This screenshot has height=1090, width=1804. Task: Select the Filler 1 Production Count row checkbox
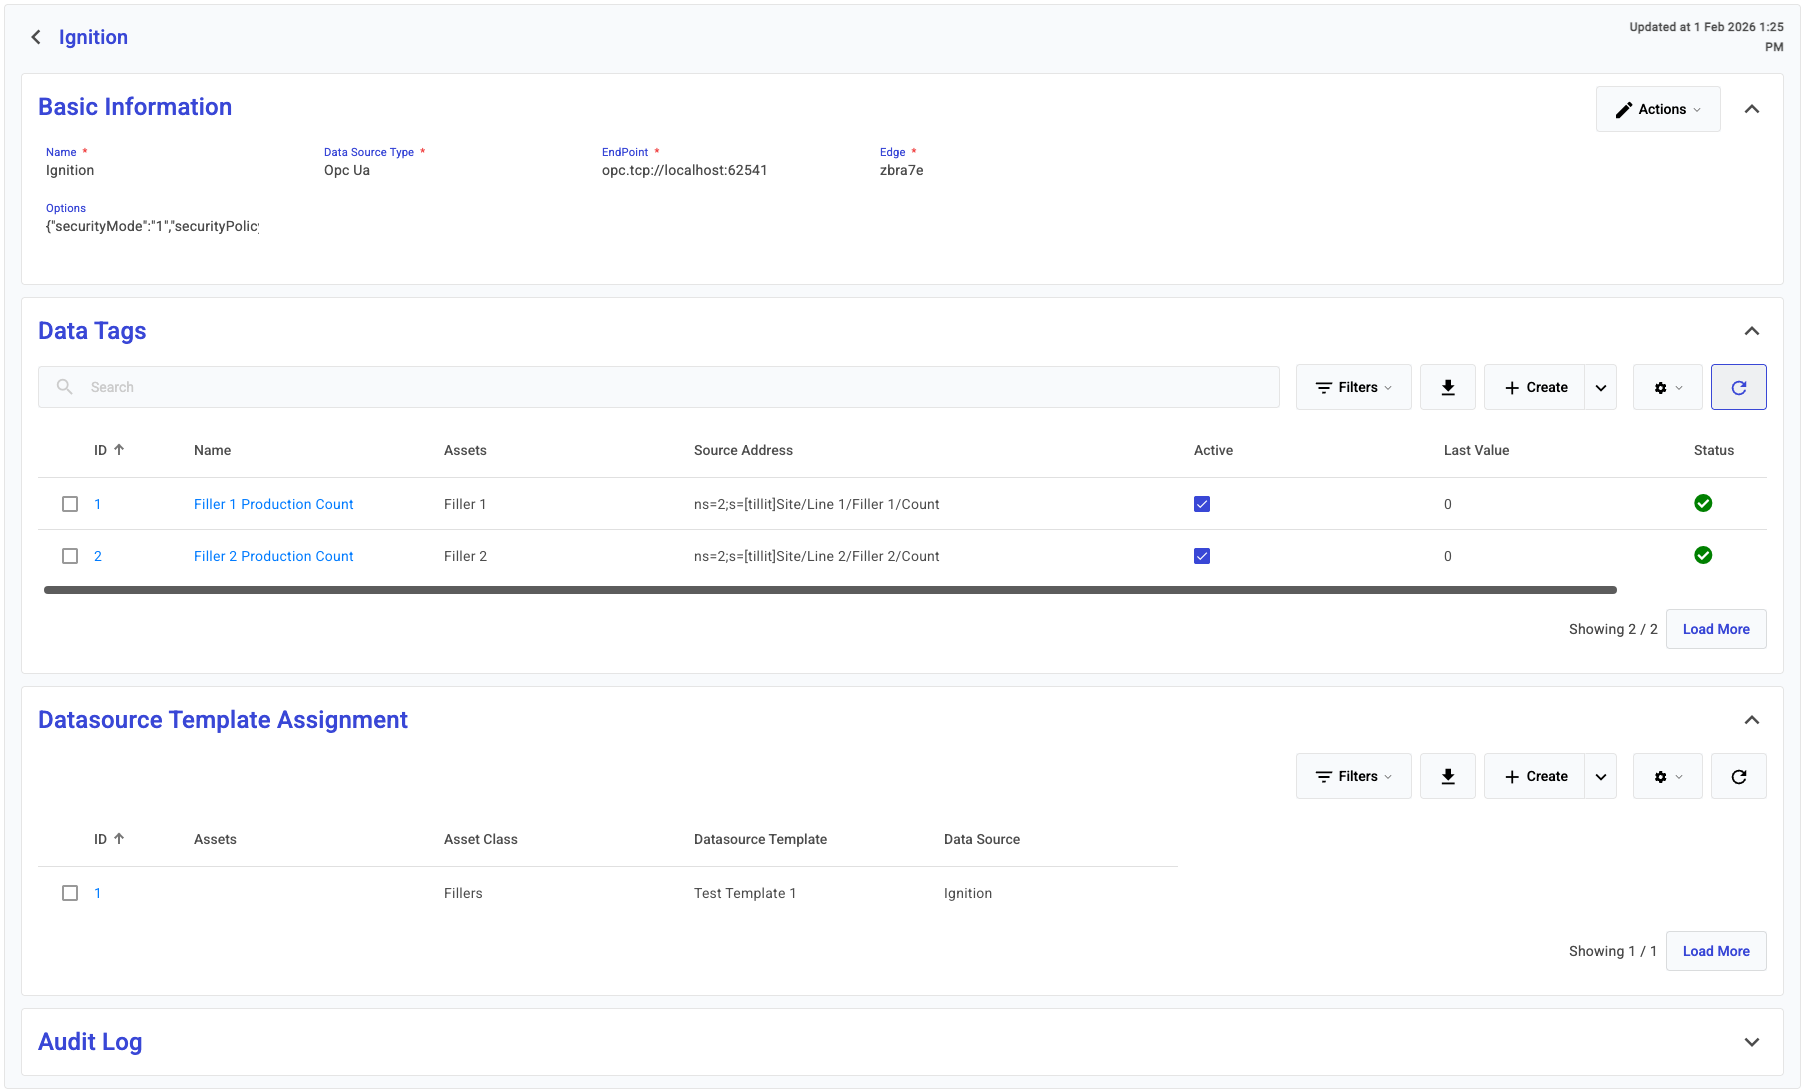[x=70, y=504]
